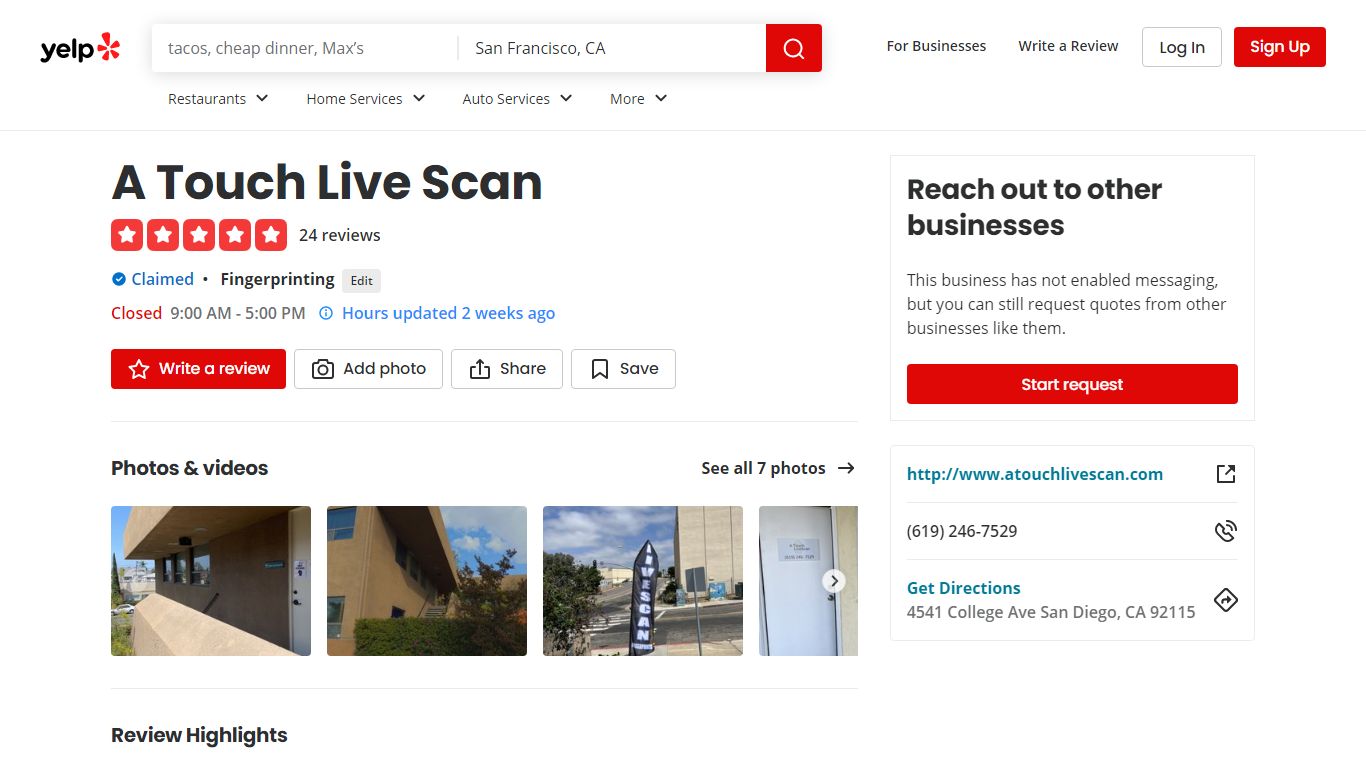1366x768 pixels.
Task: Click the info icon before Hours updated
Action: pyautogui.click(x=326, y=313)
